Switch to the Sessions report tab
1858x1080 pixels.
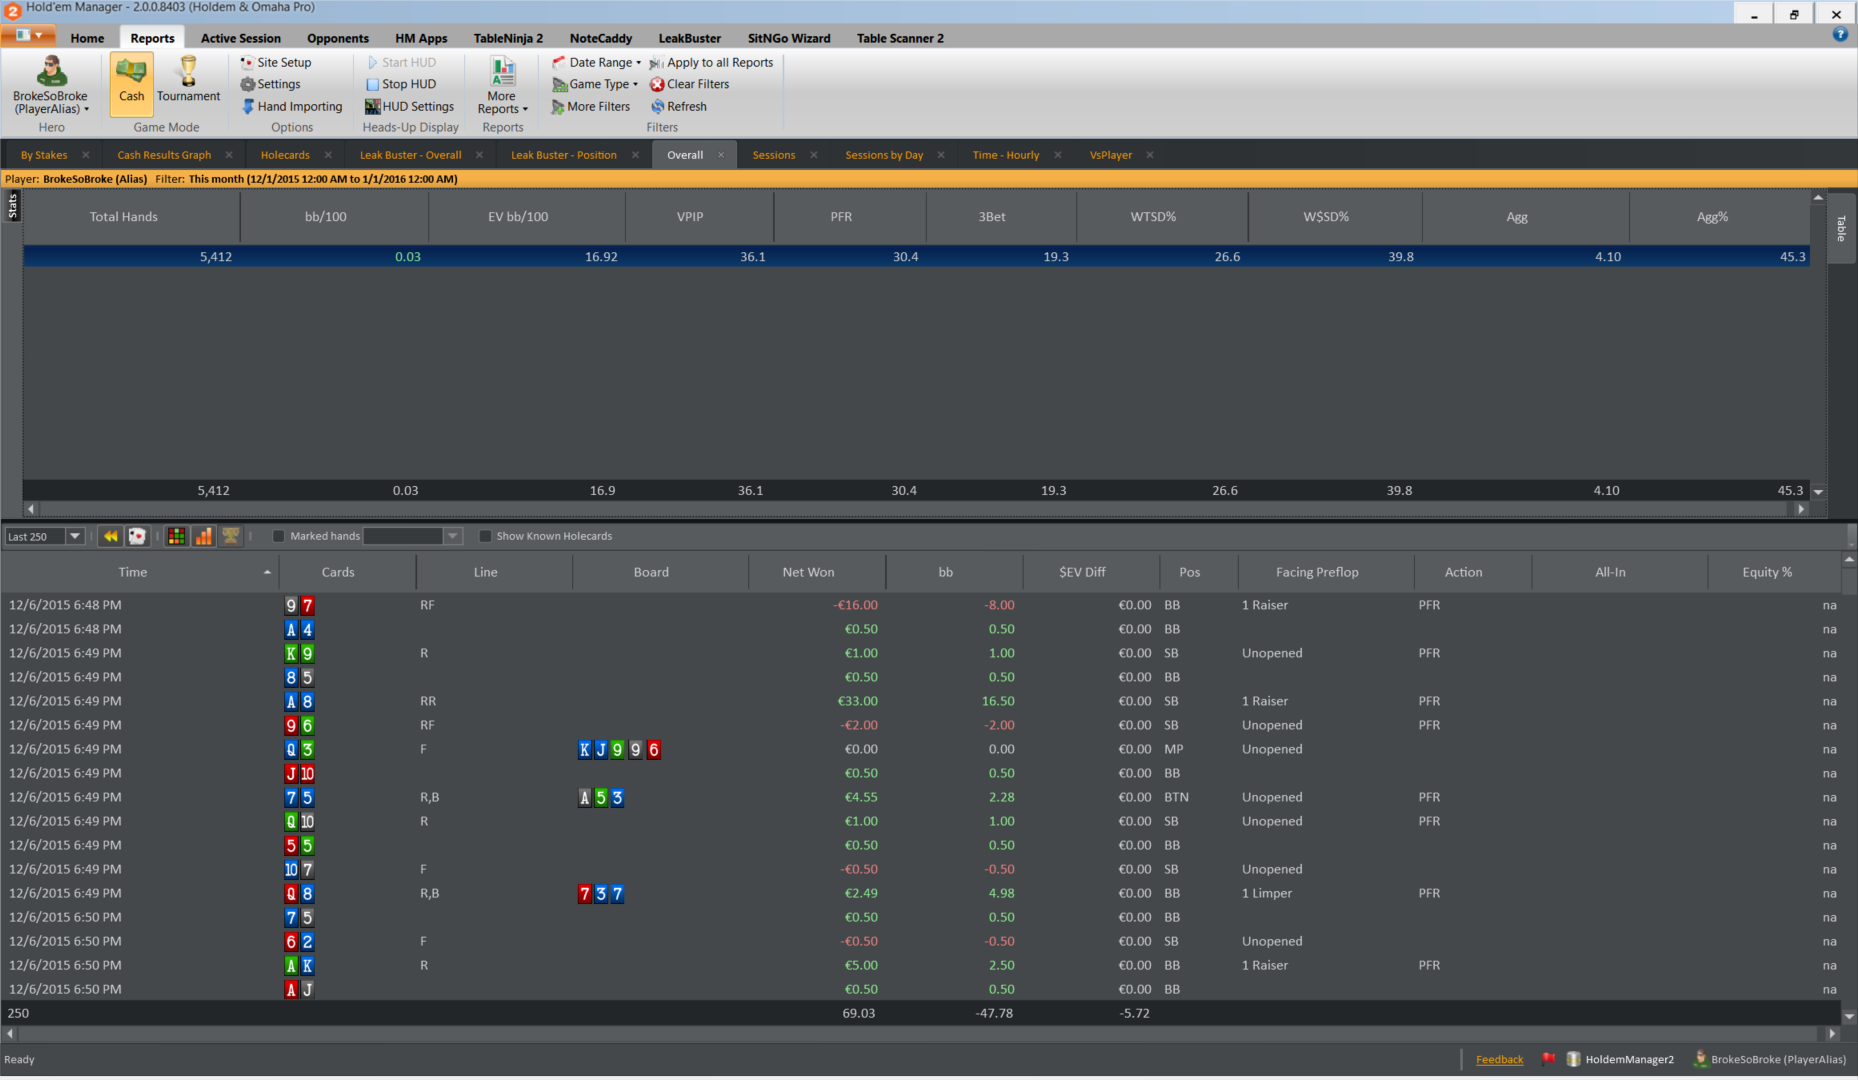coord(774,155)
